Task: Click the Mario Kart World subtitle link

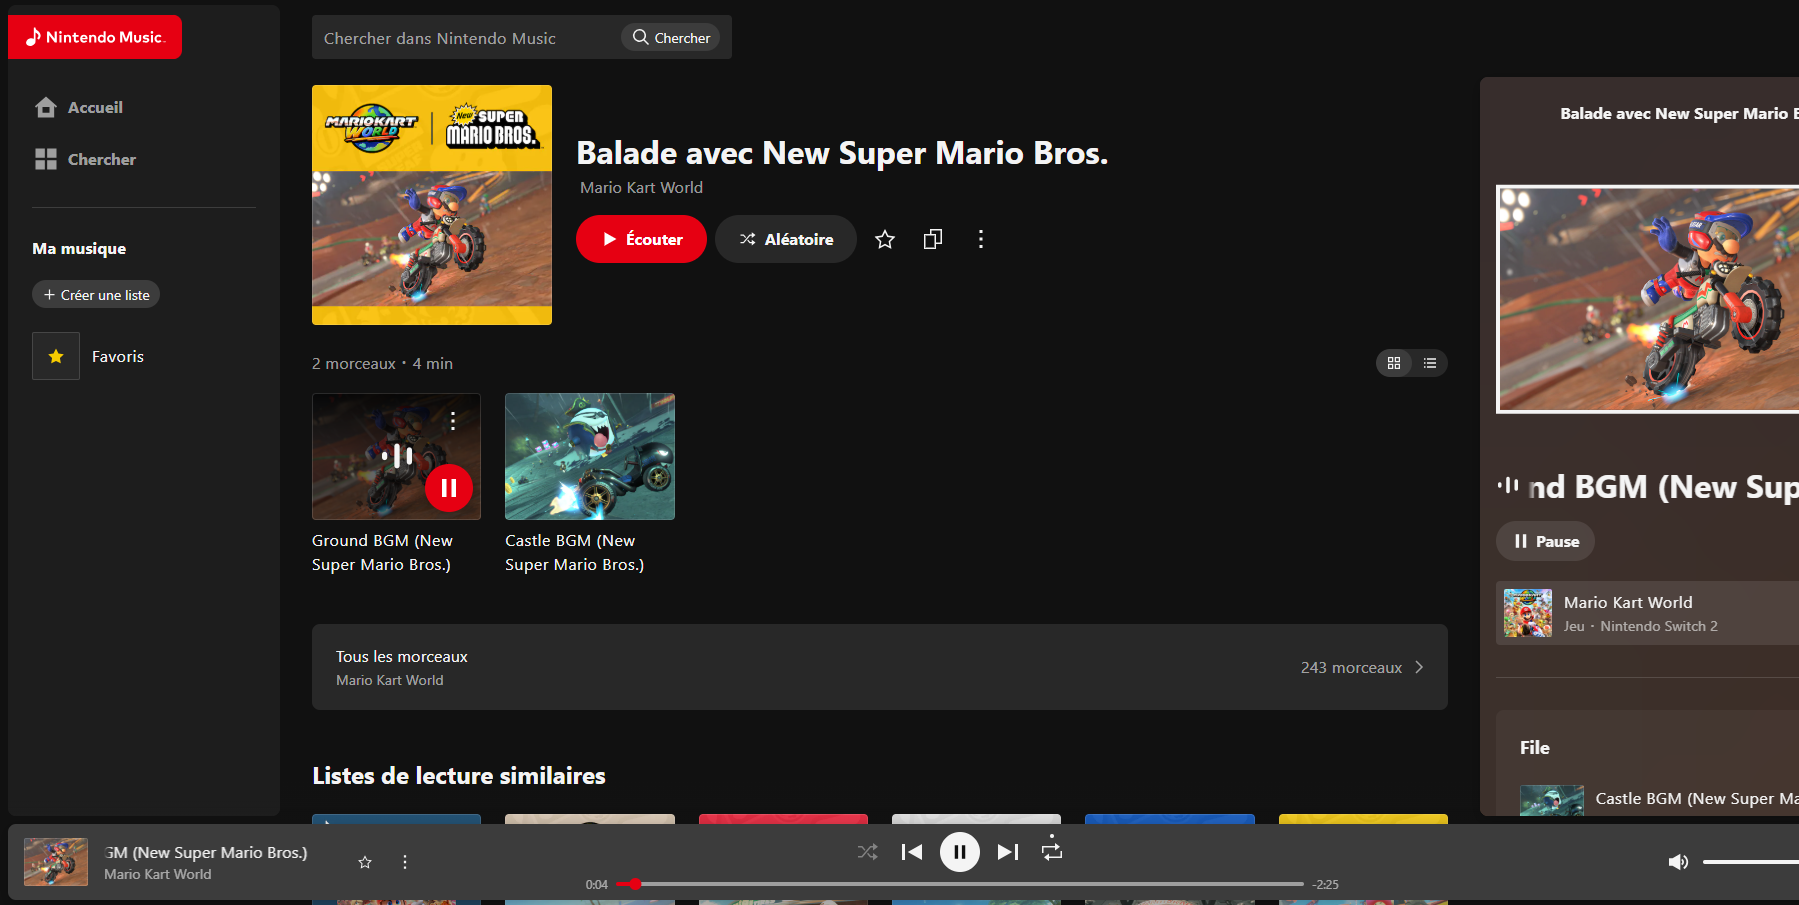Action: click(641, 187)
